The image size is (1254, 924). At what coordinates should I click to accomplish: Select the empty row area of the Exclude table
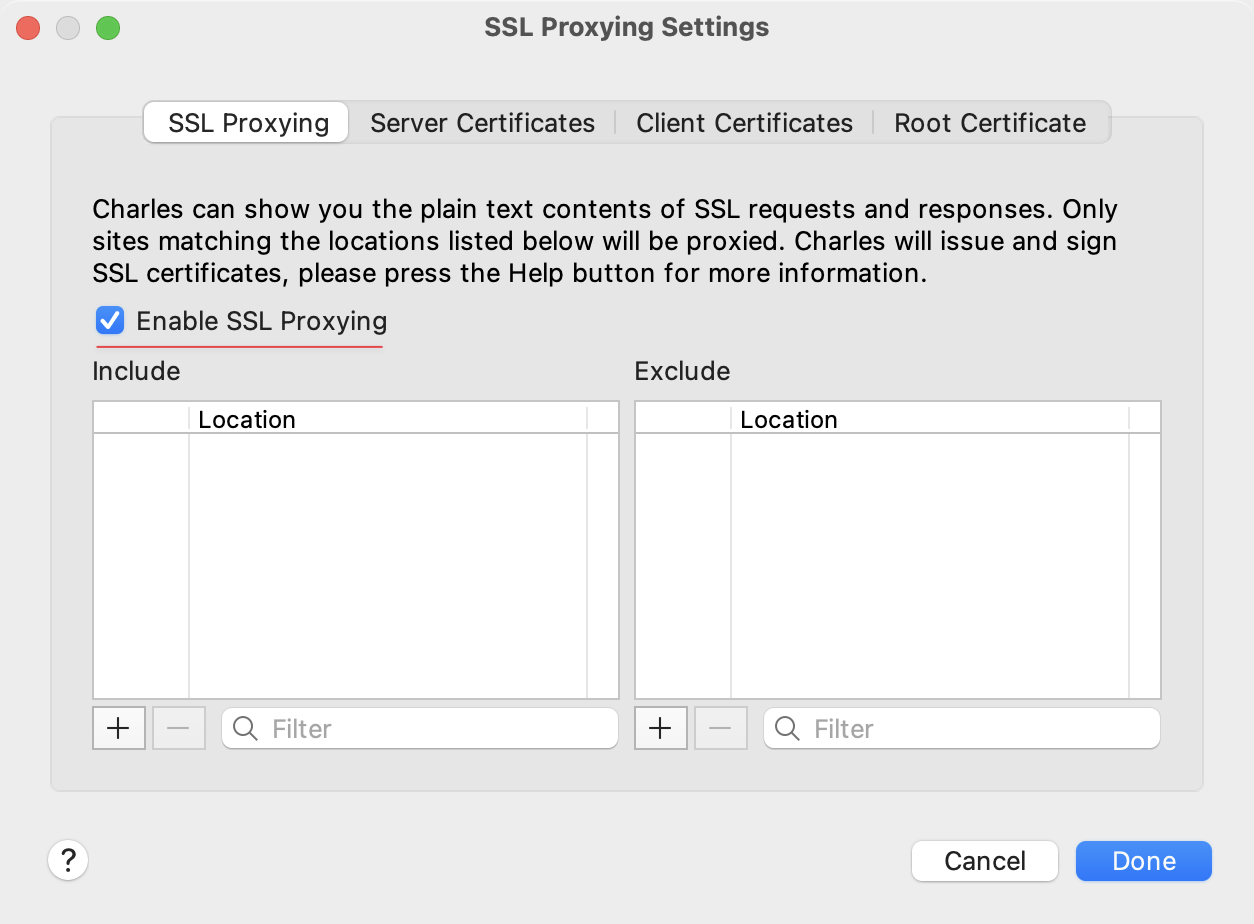pyautogui.click(x=897, y=560)
